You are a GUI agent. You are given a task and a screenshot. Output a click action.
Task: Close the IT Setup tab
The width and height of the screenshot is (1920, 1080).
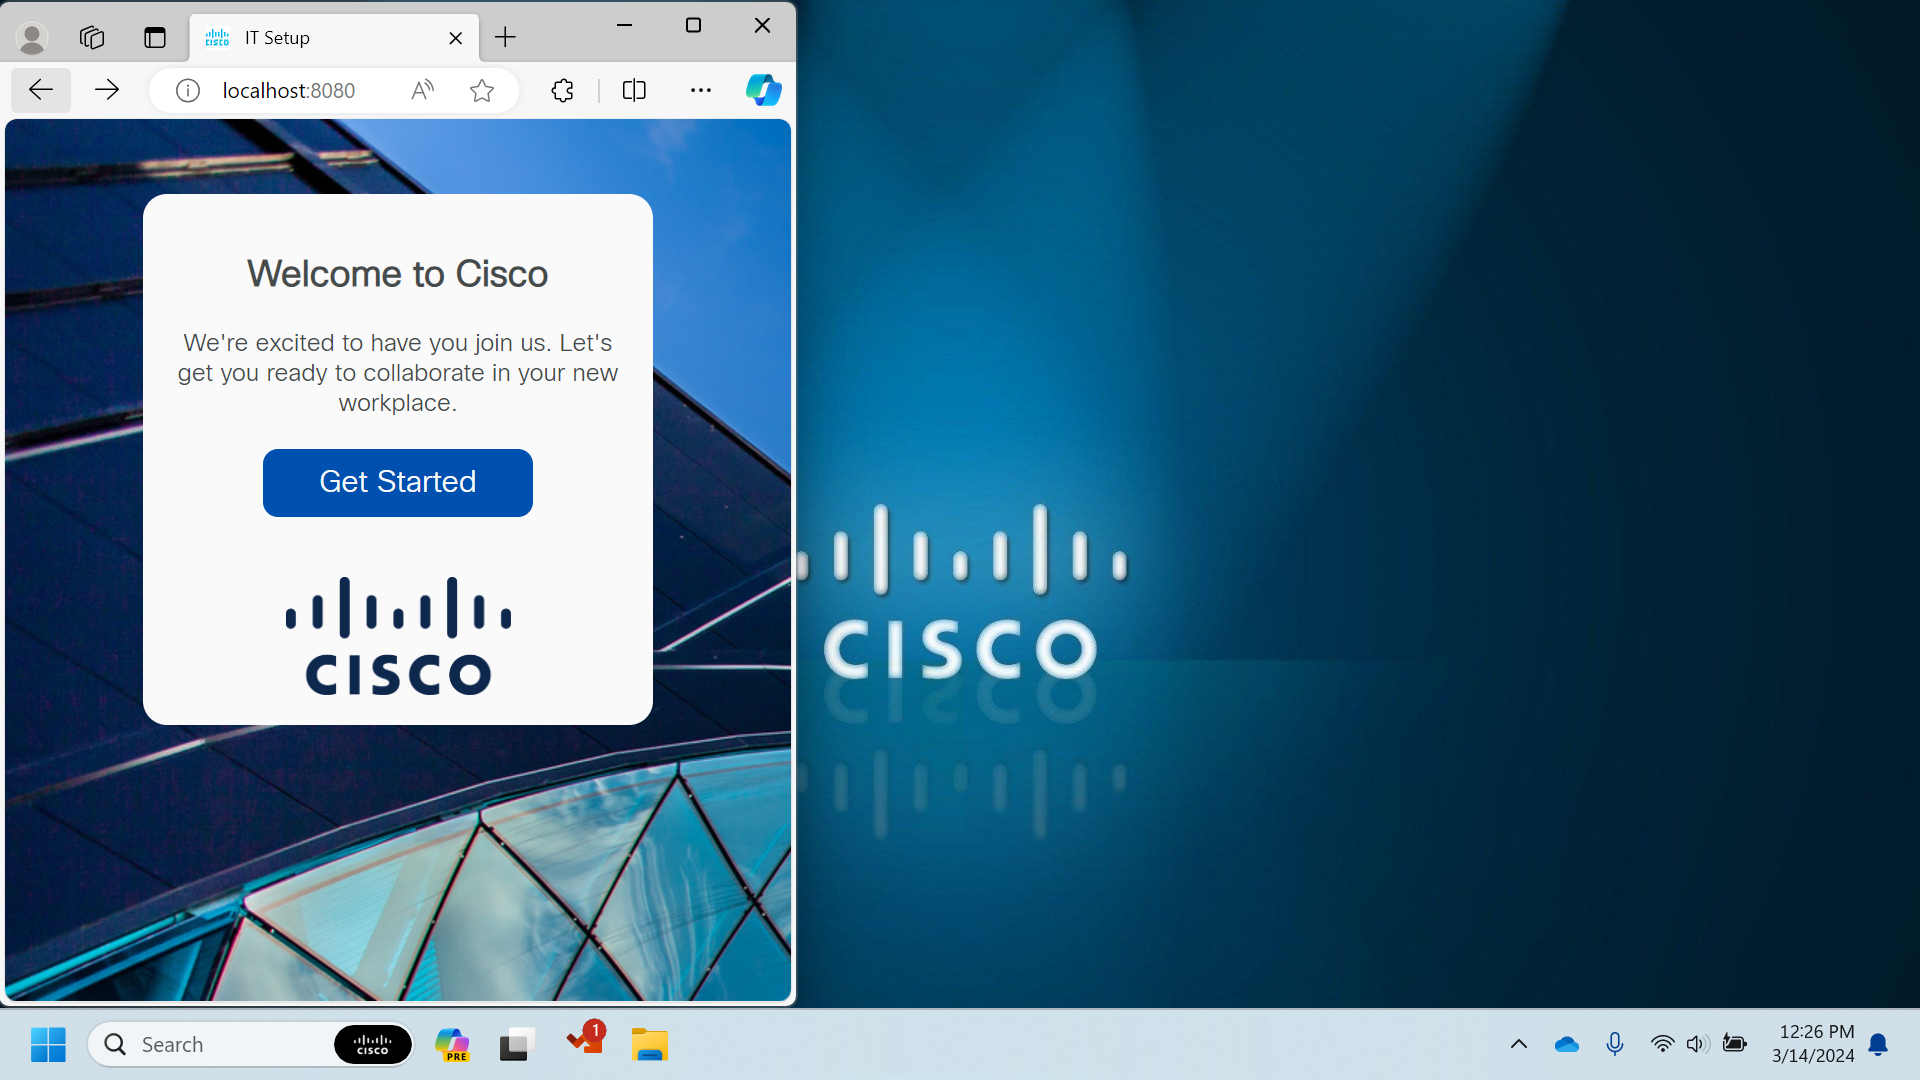(455, 38)
